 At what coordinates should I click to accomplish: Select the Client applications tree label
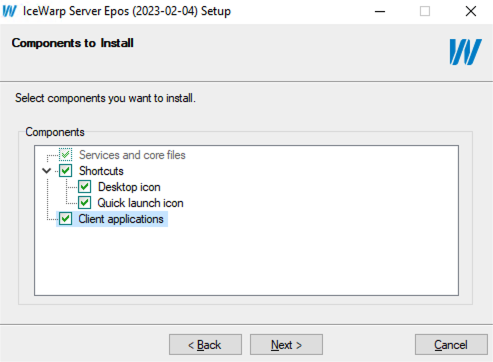[121, 219]
